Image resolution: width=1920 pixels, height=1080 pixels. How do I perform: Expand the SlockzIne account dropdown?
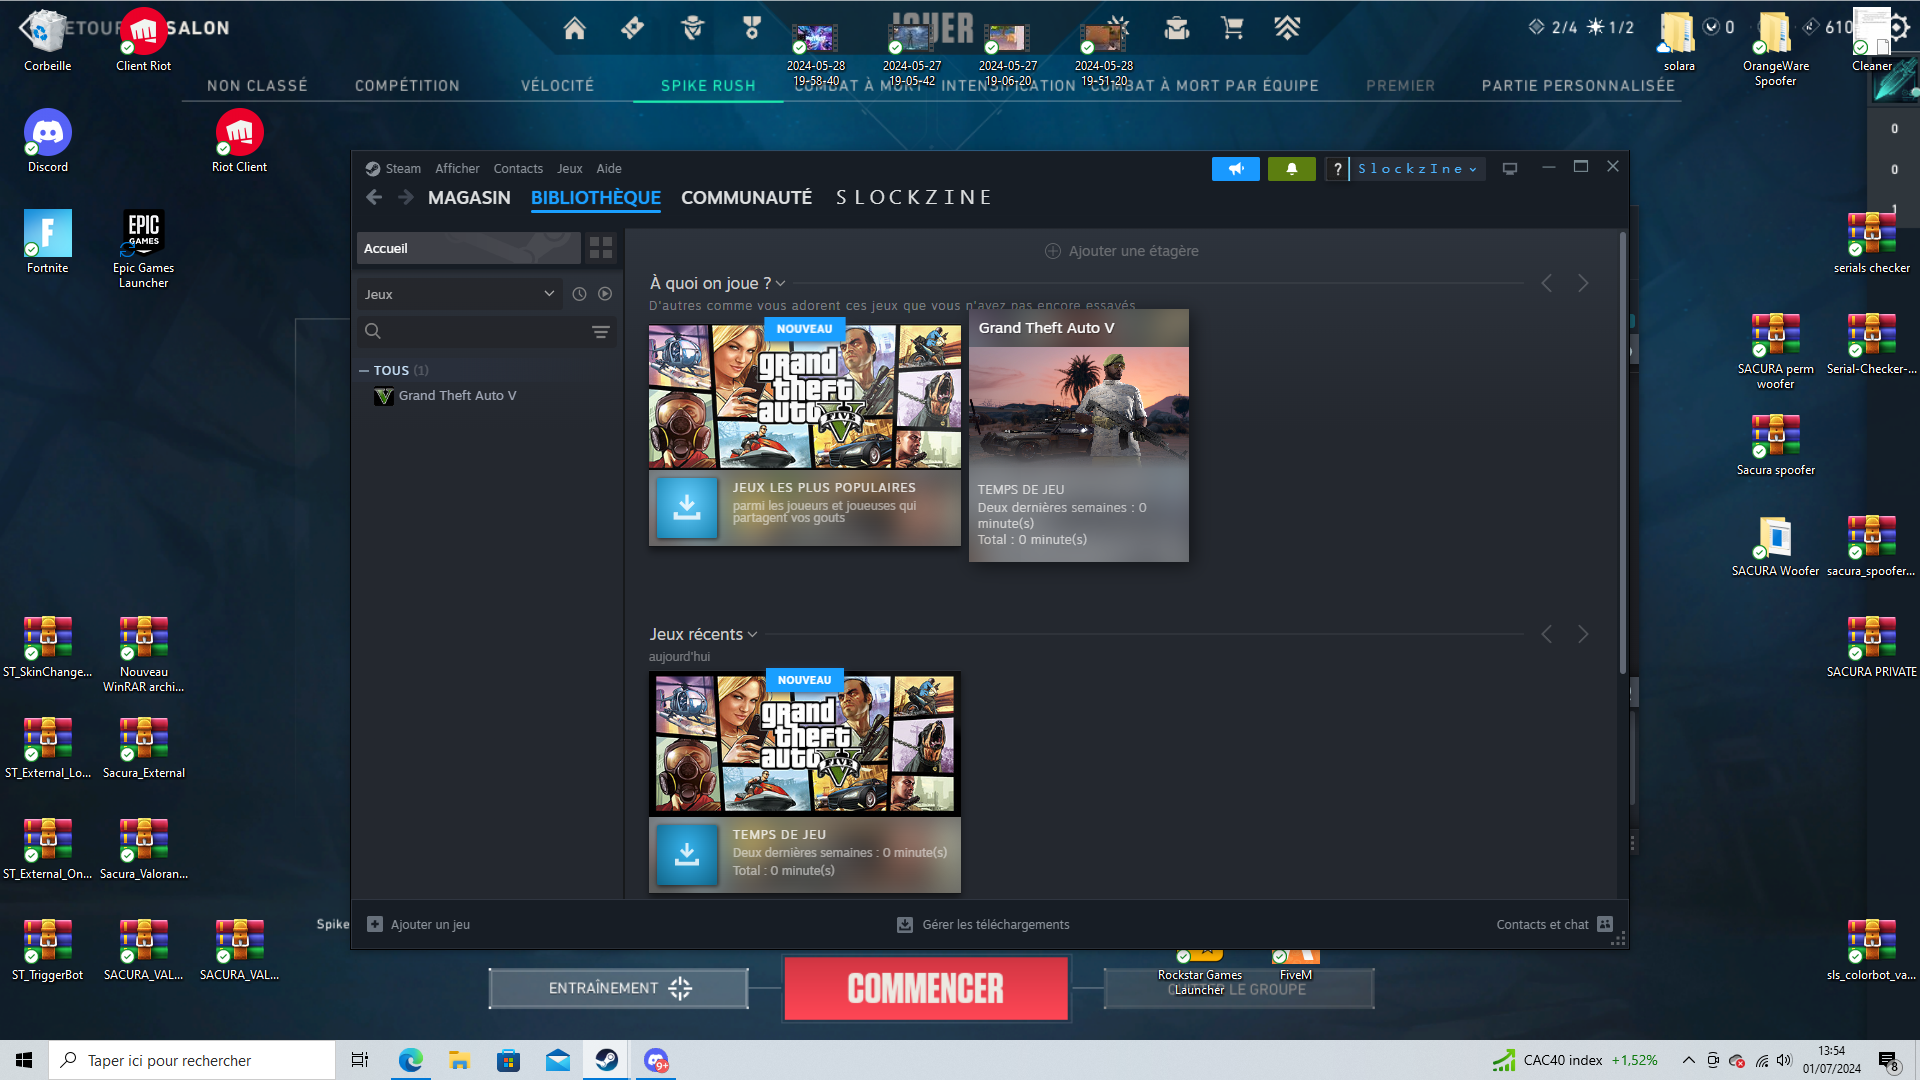(1417, 169)
